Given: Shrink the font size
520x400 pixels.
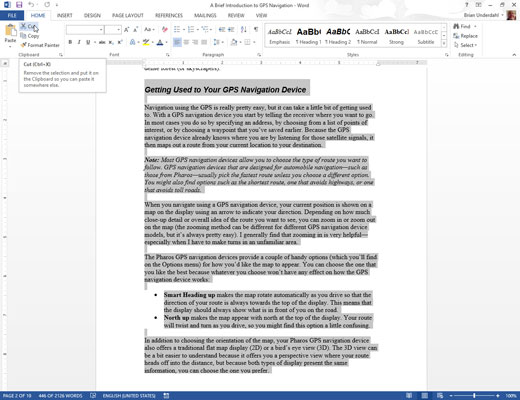Looking at the screenshot, I should (135, 30).
